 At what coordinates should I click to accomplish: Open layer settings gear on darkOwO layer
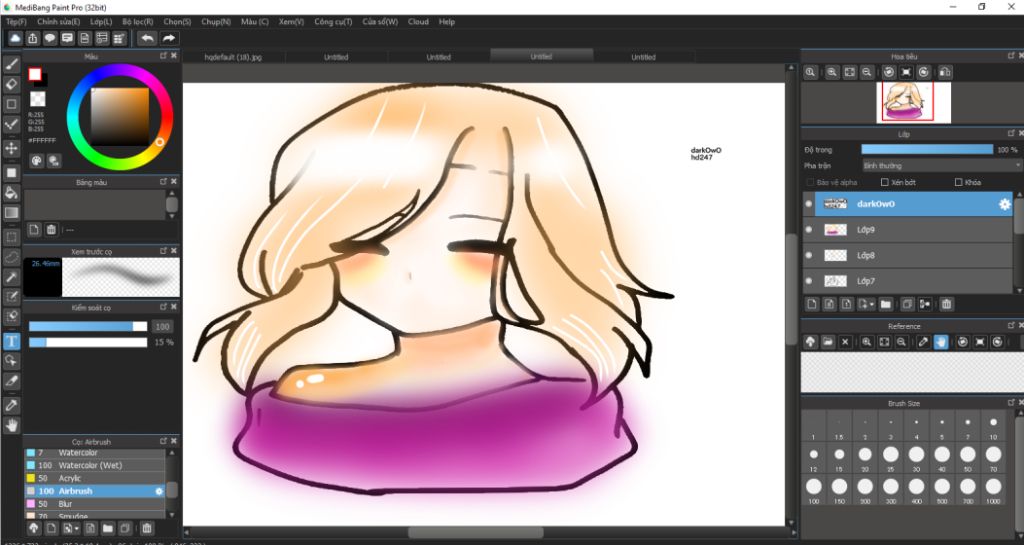click(x=1004, y=204)
